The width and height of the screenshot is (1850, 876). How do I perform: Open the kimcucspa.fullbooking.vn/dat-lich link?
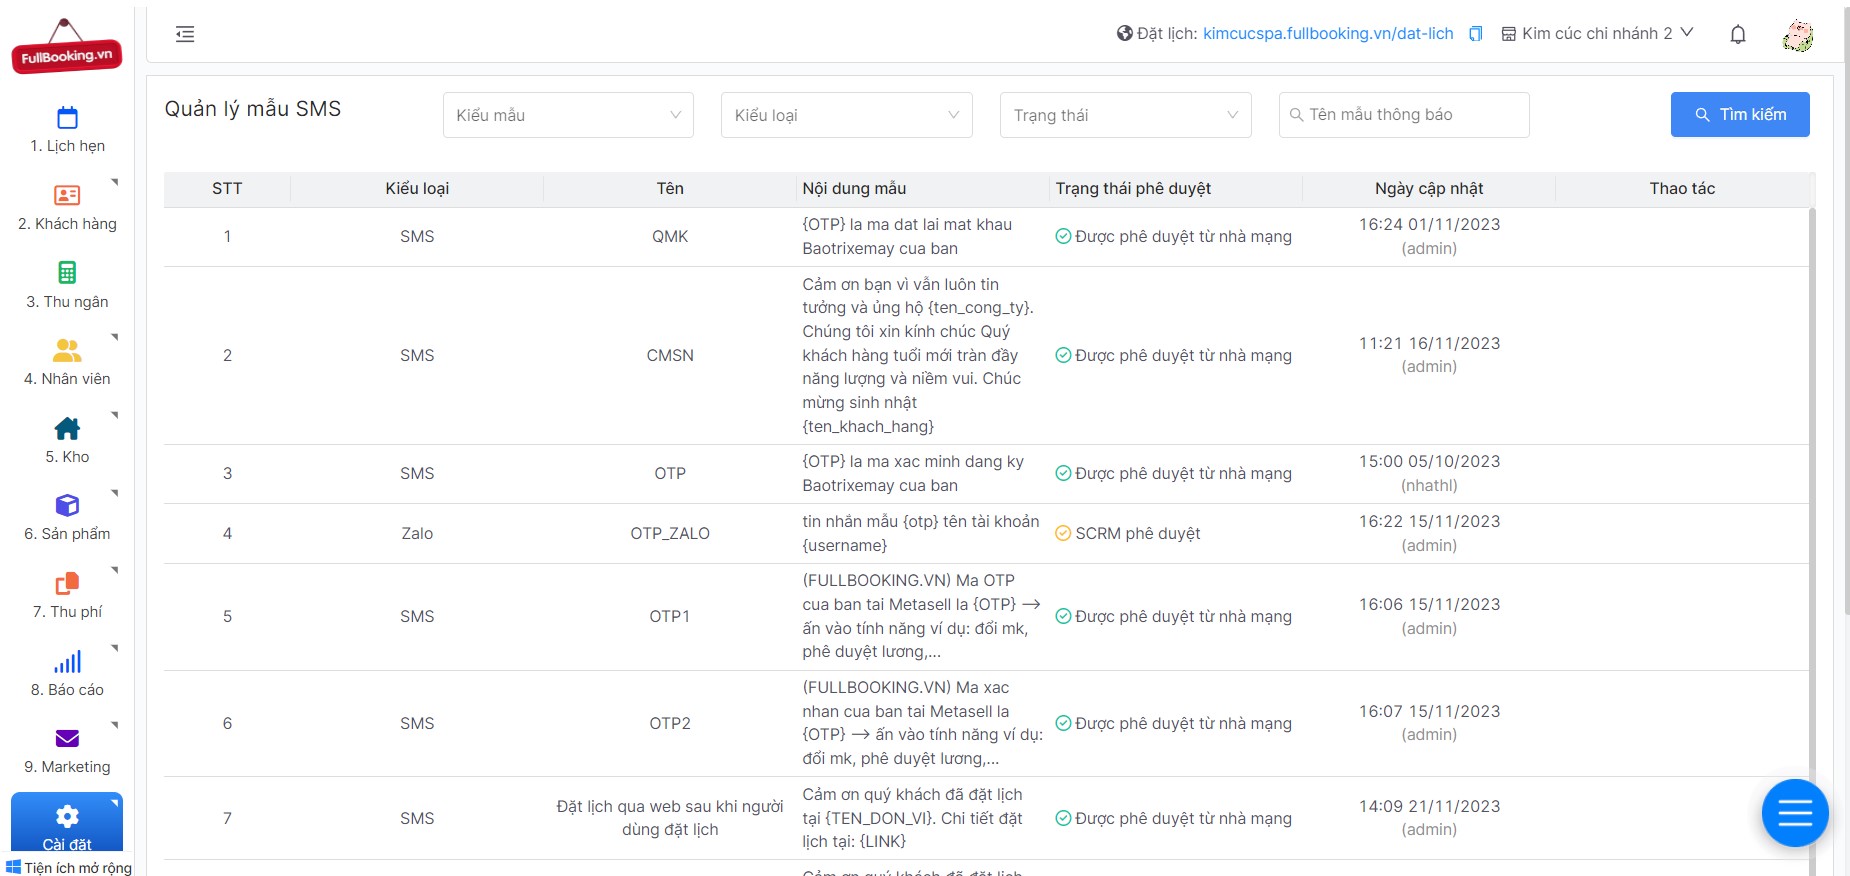[1327, 34]
